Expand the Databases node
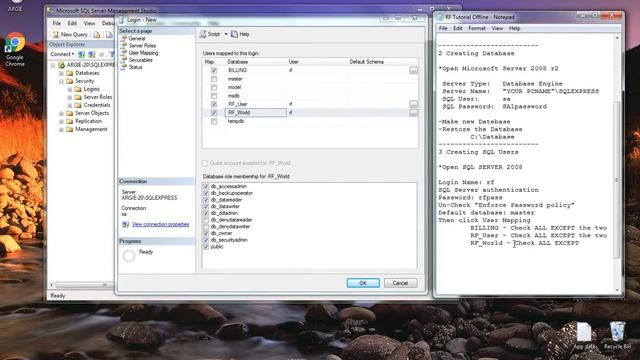This screenshot has height=360, width=640. pos(61,73)
